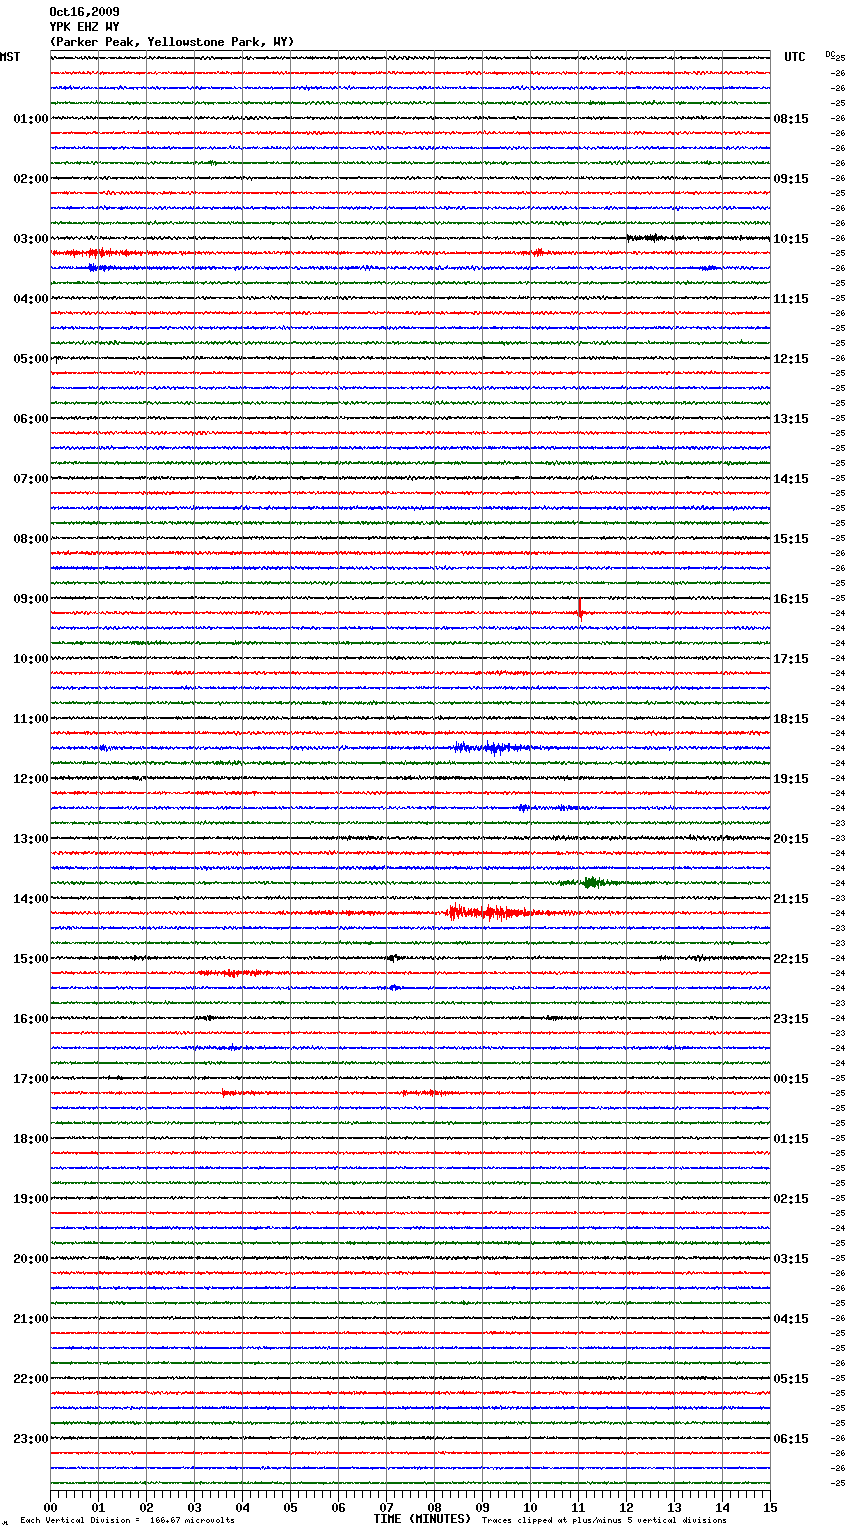Viewport: 850px width, 1534px height.
Task: Click minute tick label 05 on bottom axis
Action: tap(290, 1506)
